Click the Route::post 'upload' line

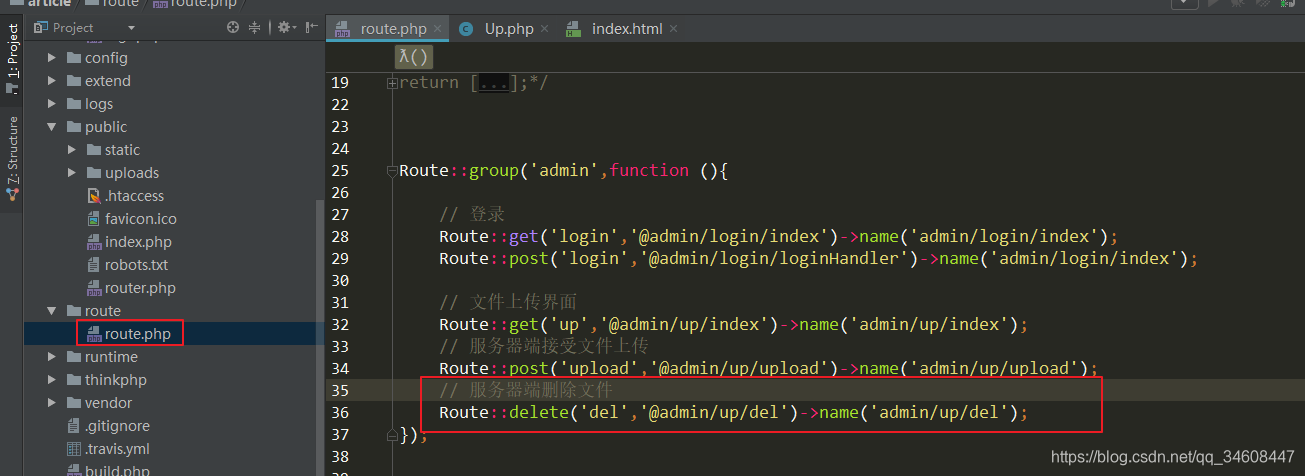pos(768,369)
